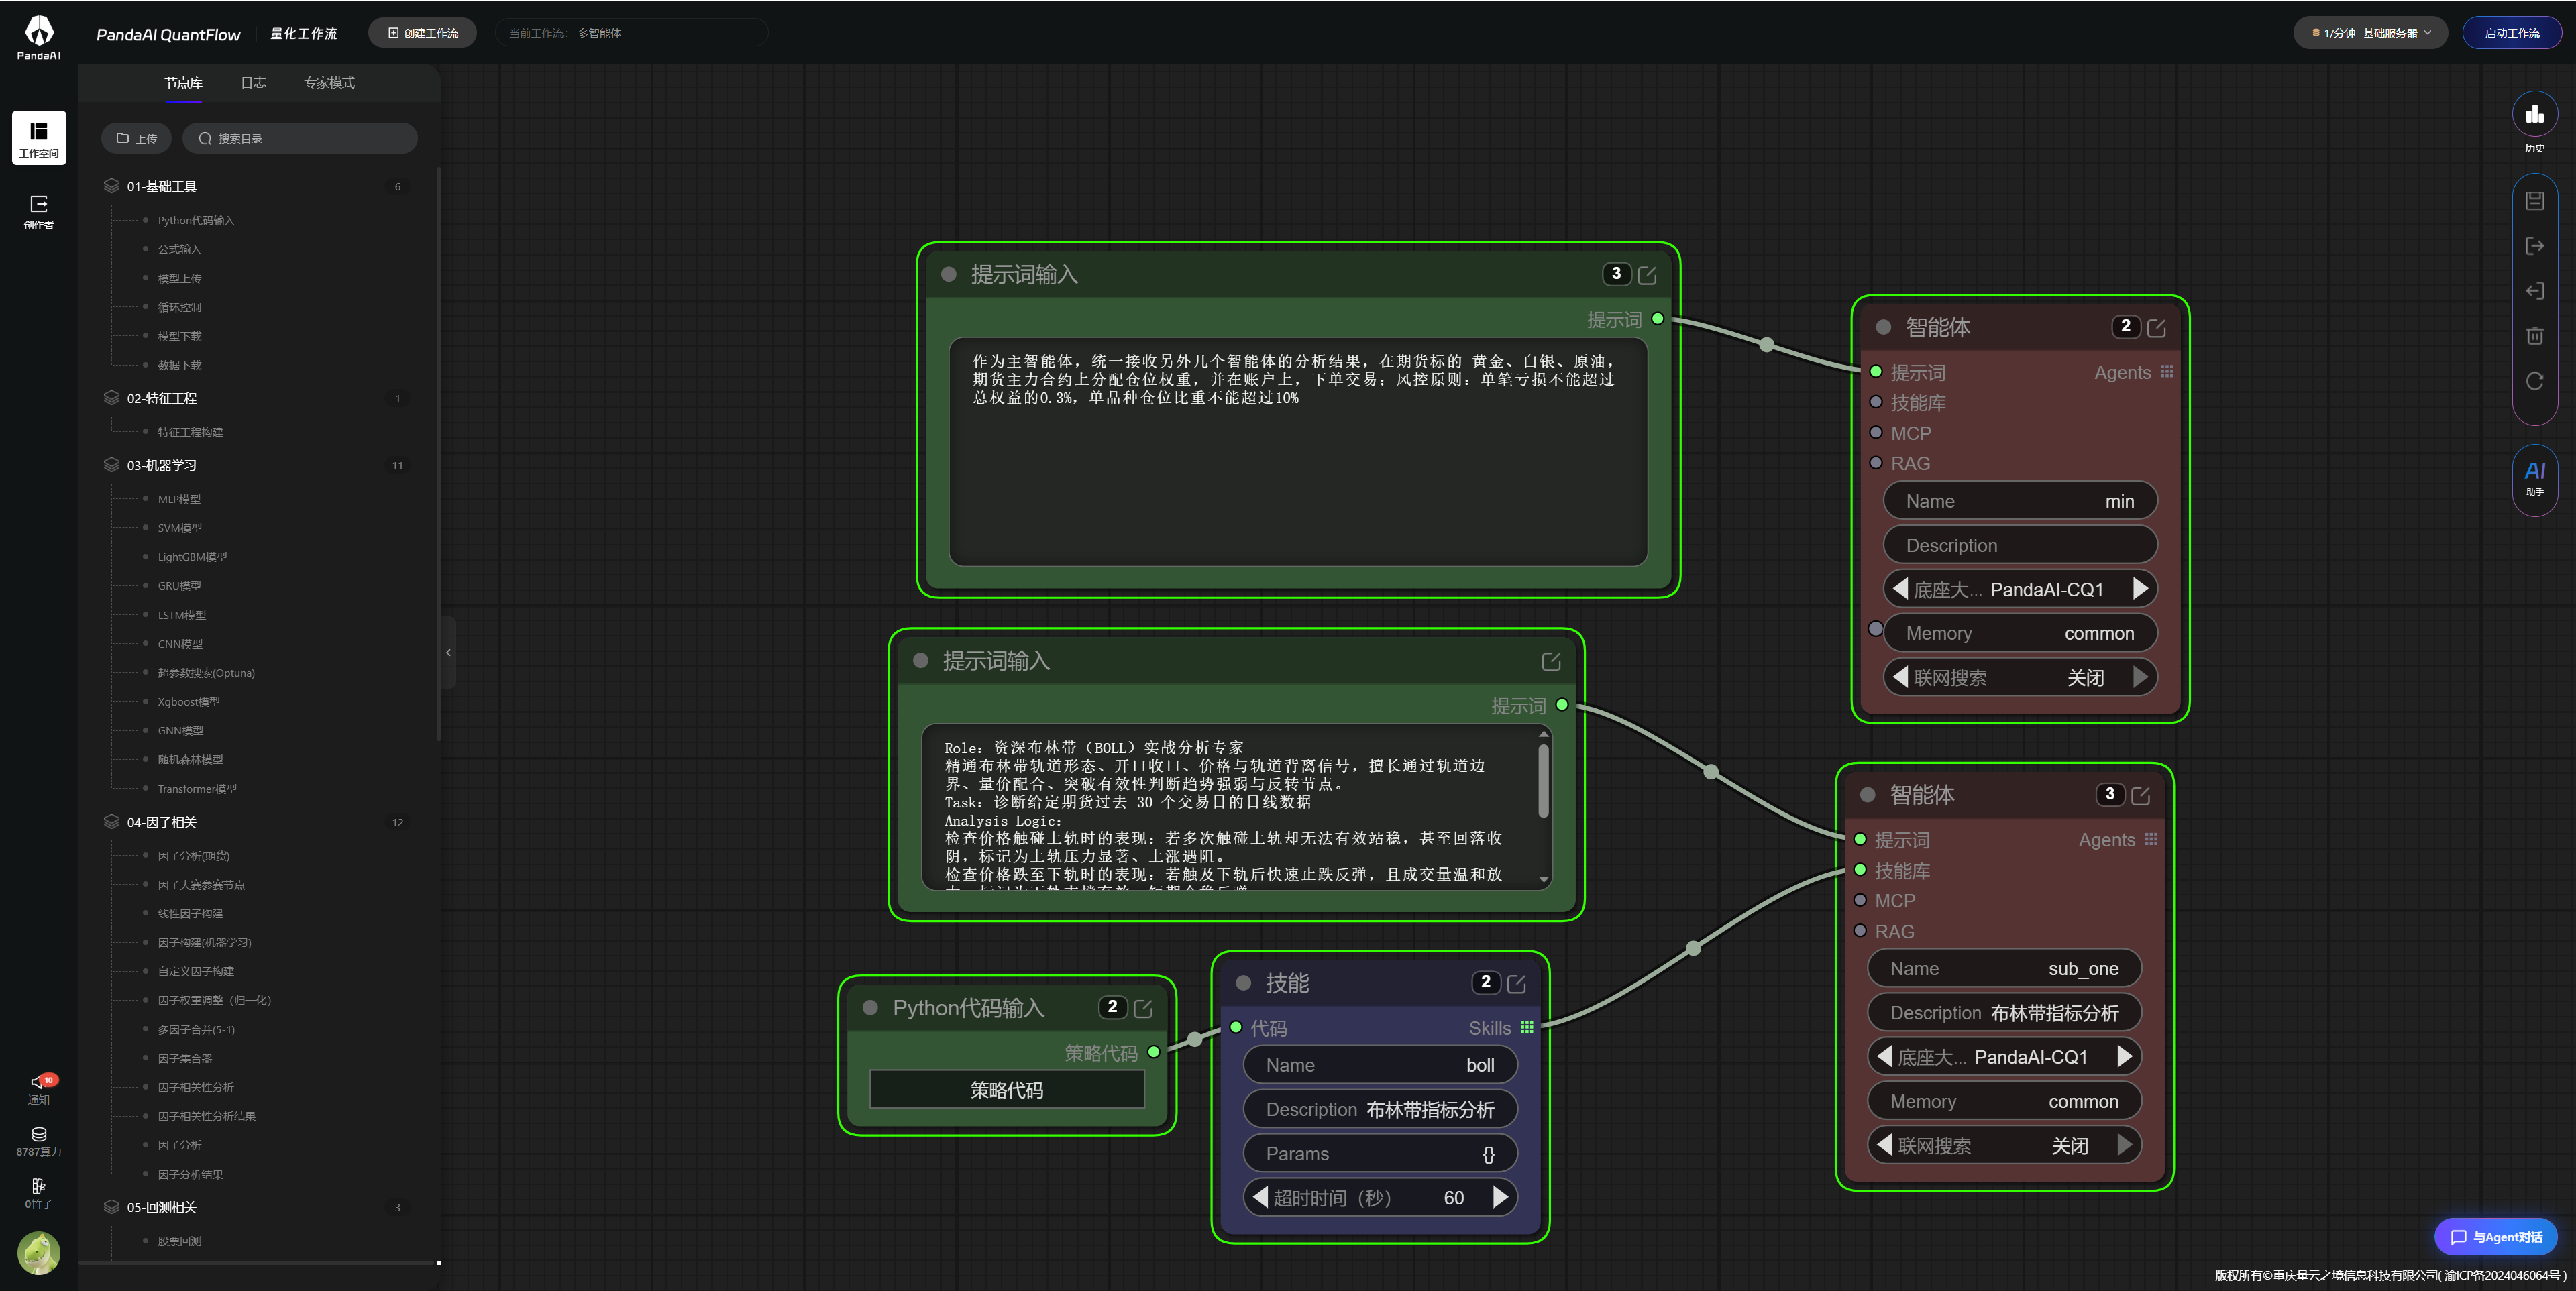Screen dimensions: 2576x1291
Task: Switch to the 日志 tab
Action: pos(253,82)
